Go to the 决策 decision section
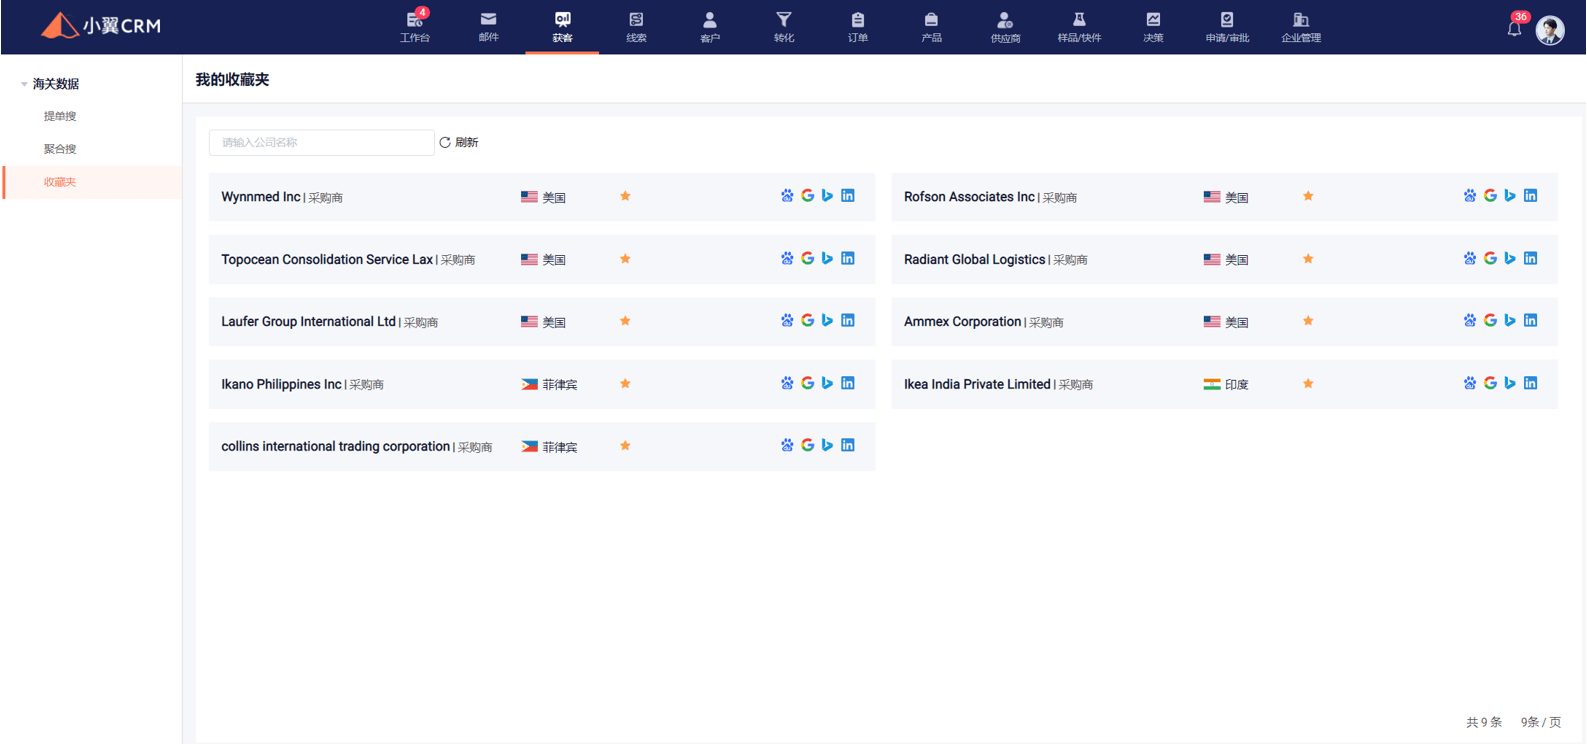 pyautogui.click(x=1153, y=27)
